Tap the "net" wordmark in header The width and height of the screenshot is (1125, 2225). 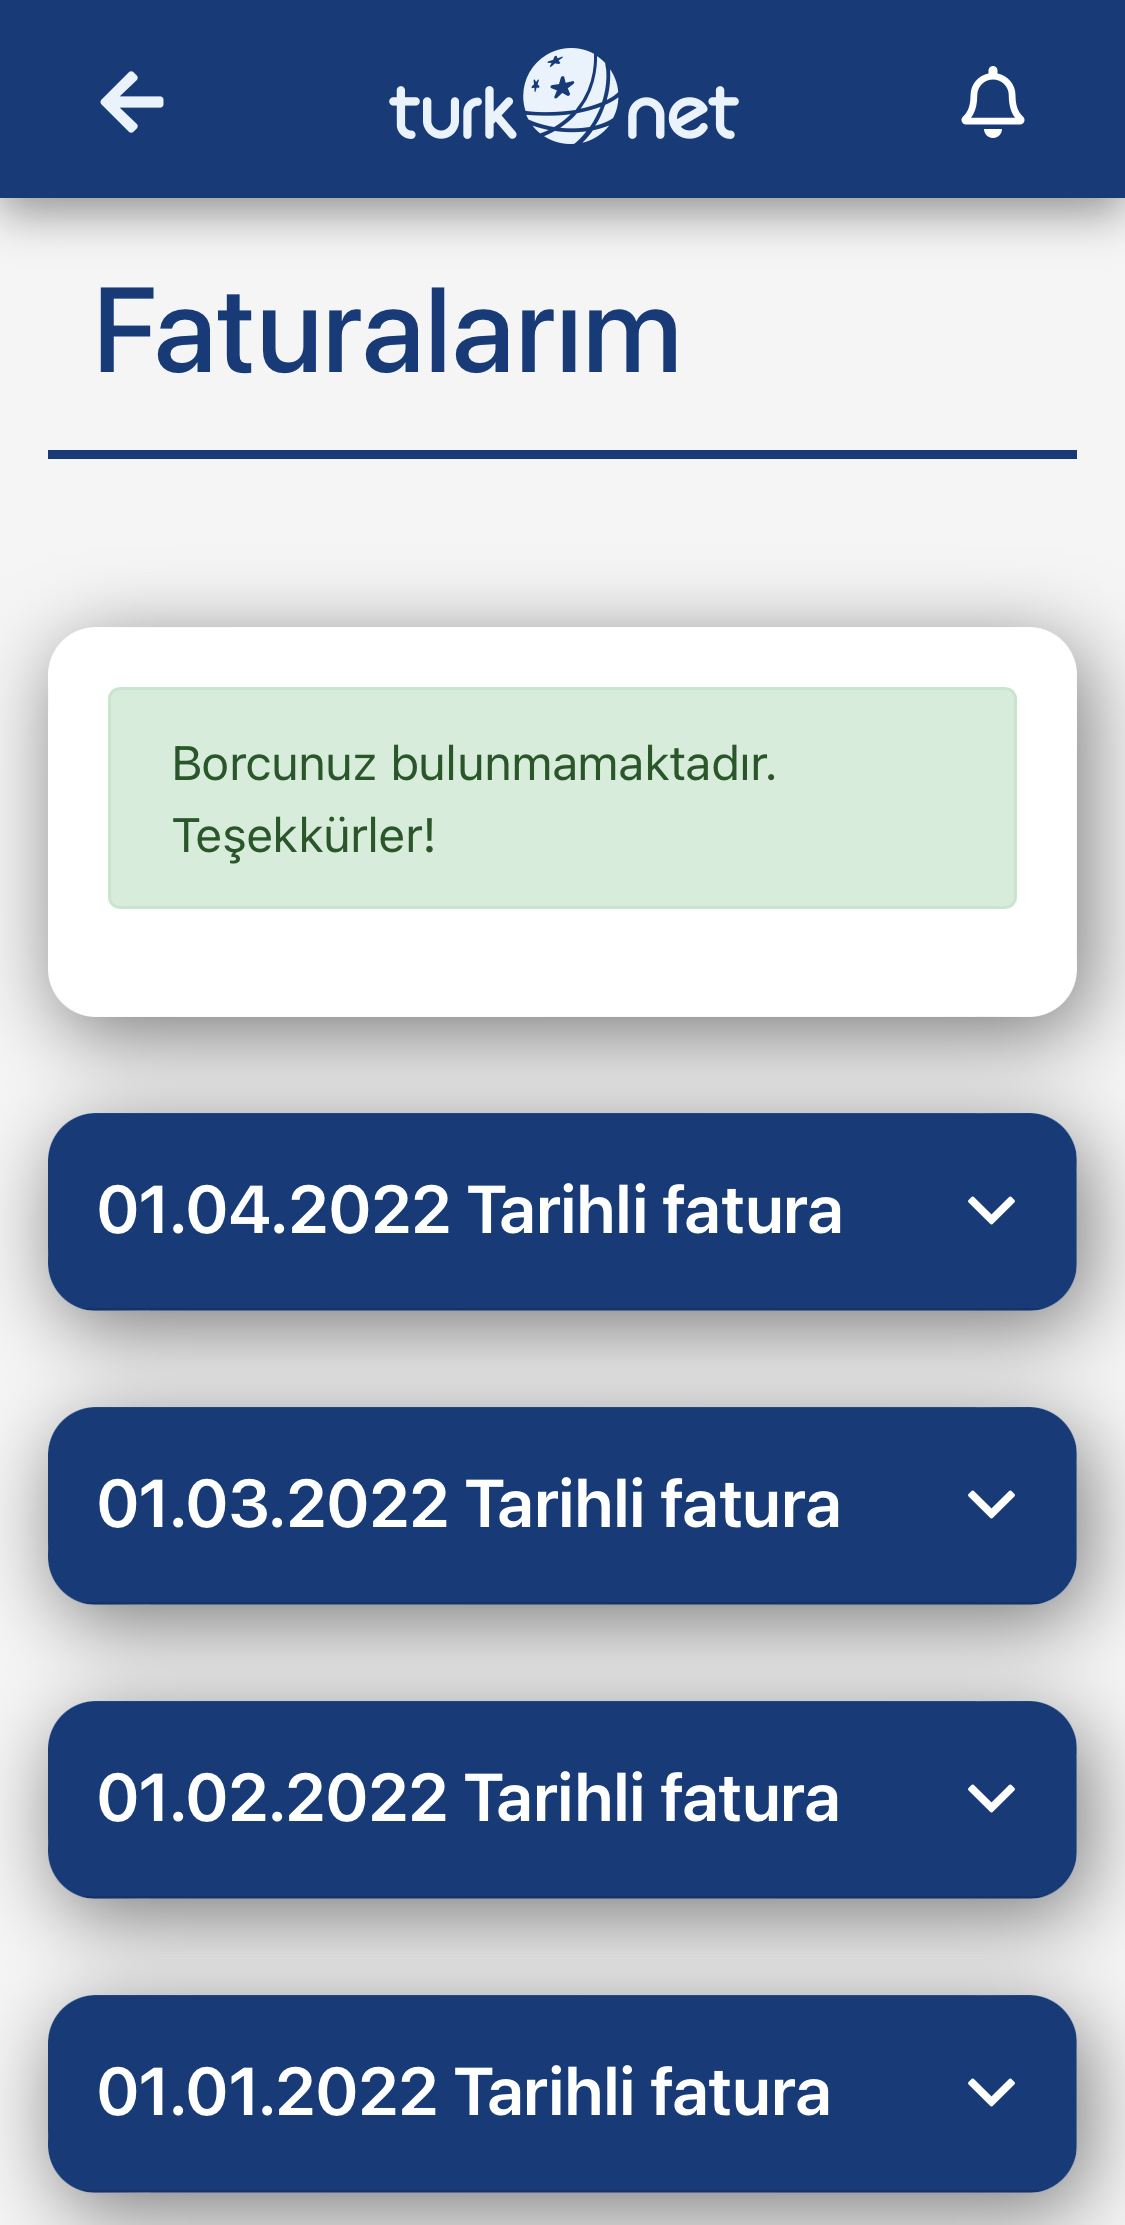[x=683, y=113]
